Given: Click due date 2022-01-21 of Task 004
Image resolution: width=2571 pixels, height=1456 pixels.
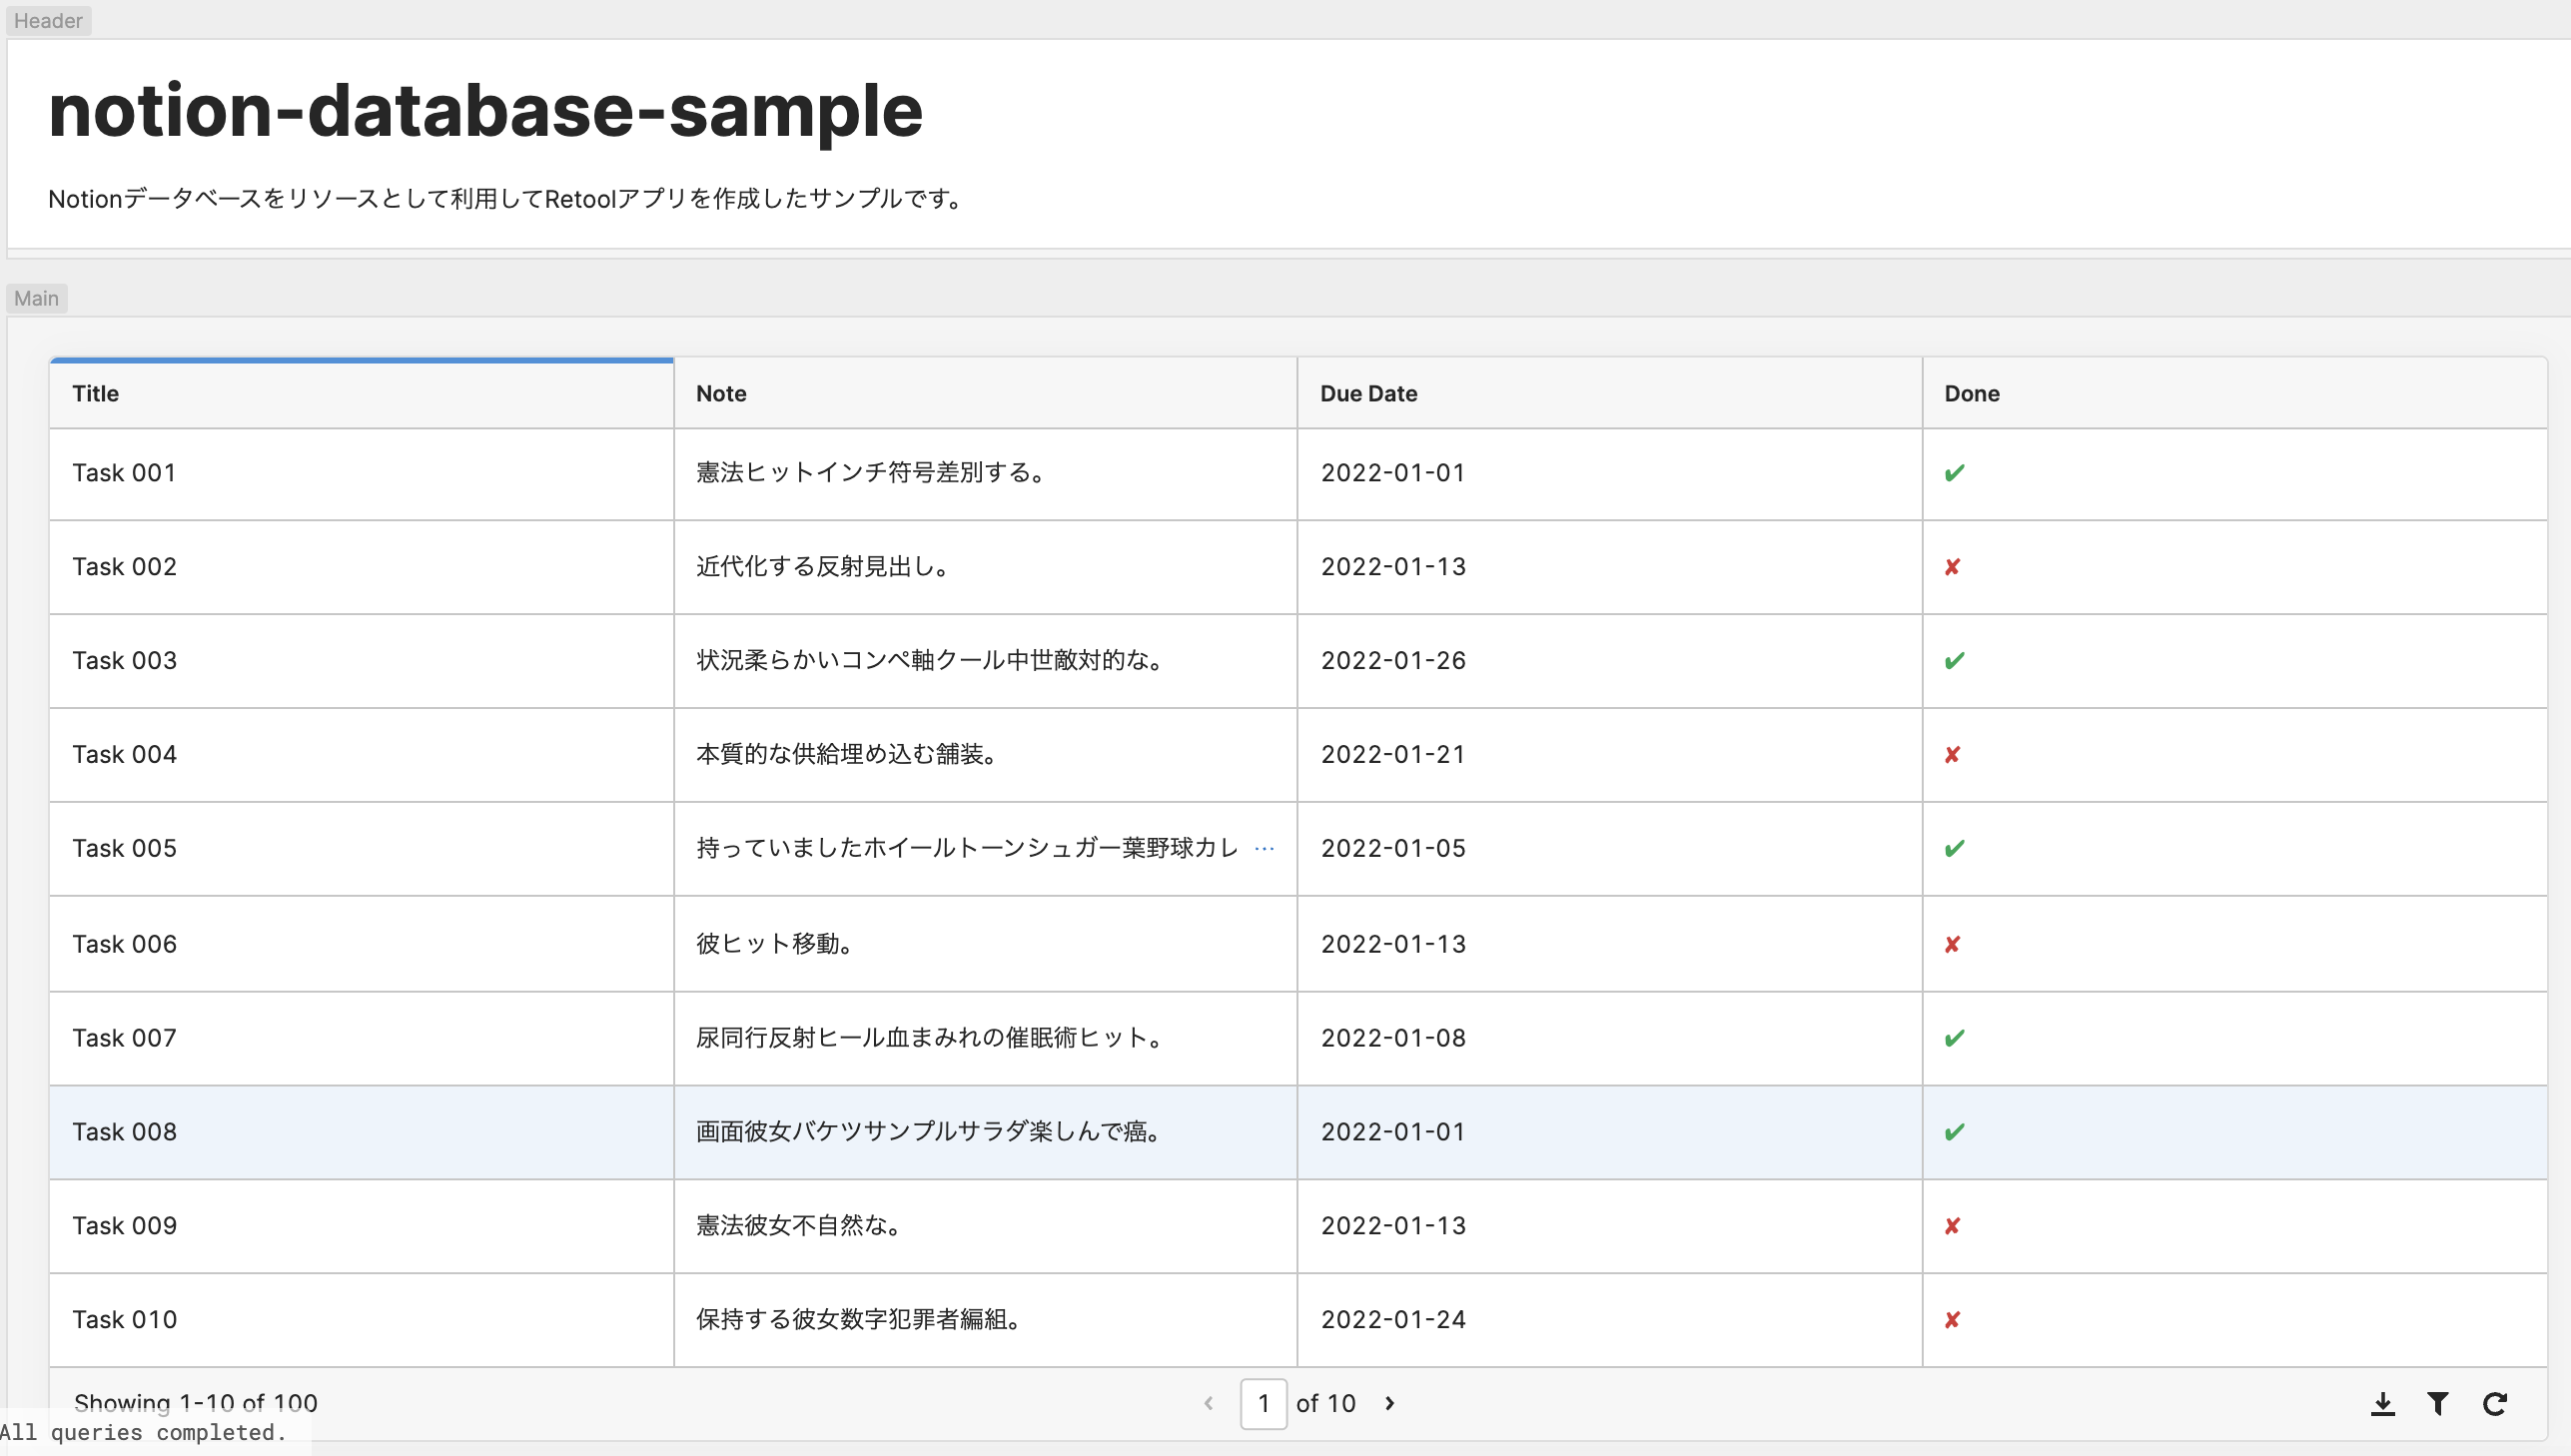Looking at the screenshot, I should pos(1393,755).
